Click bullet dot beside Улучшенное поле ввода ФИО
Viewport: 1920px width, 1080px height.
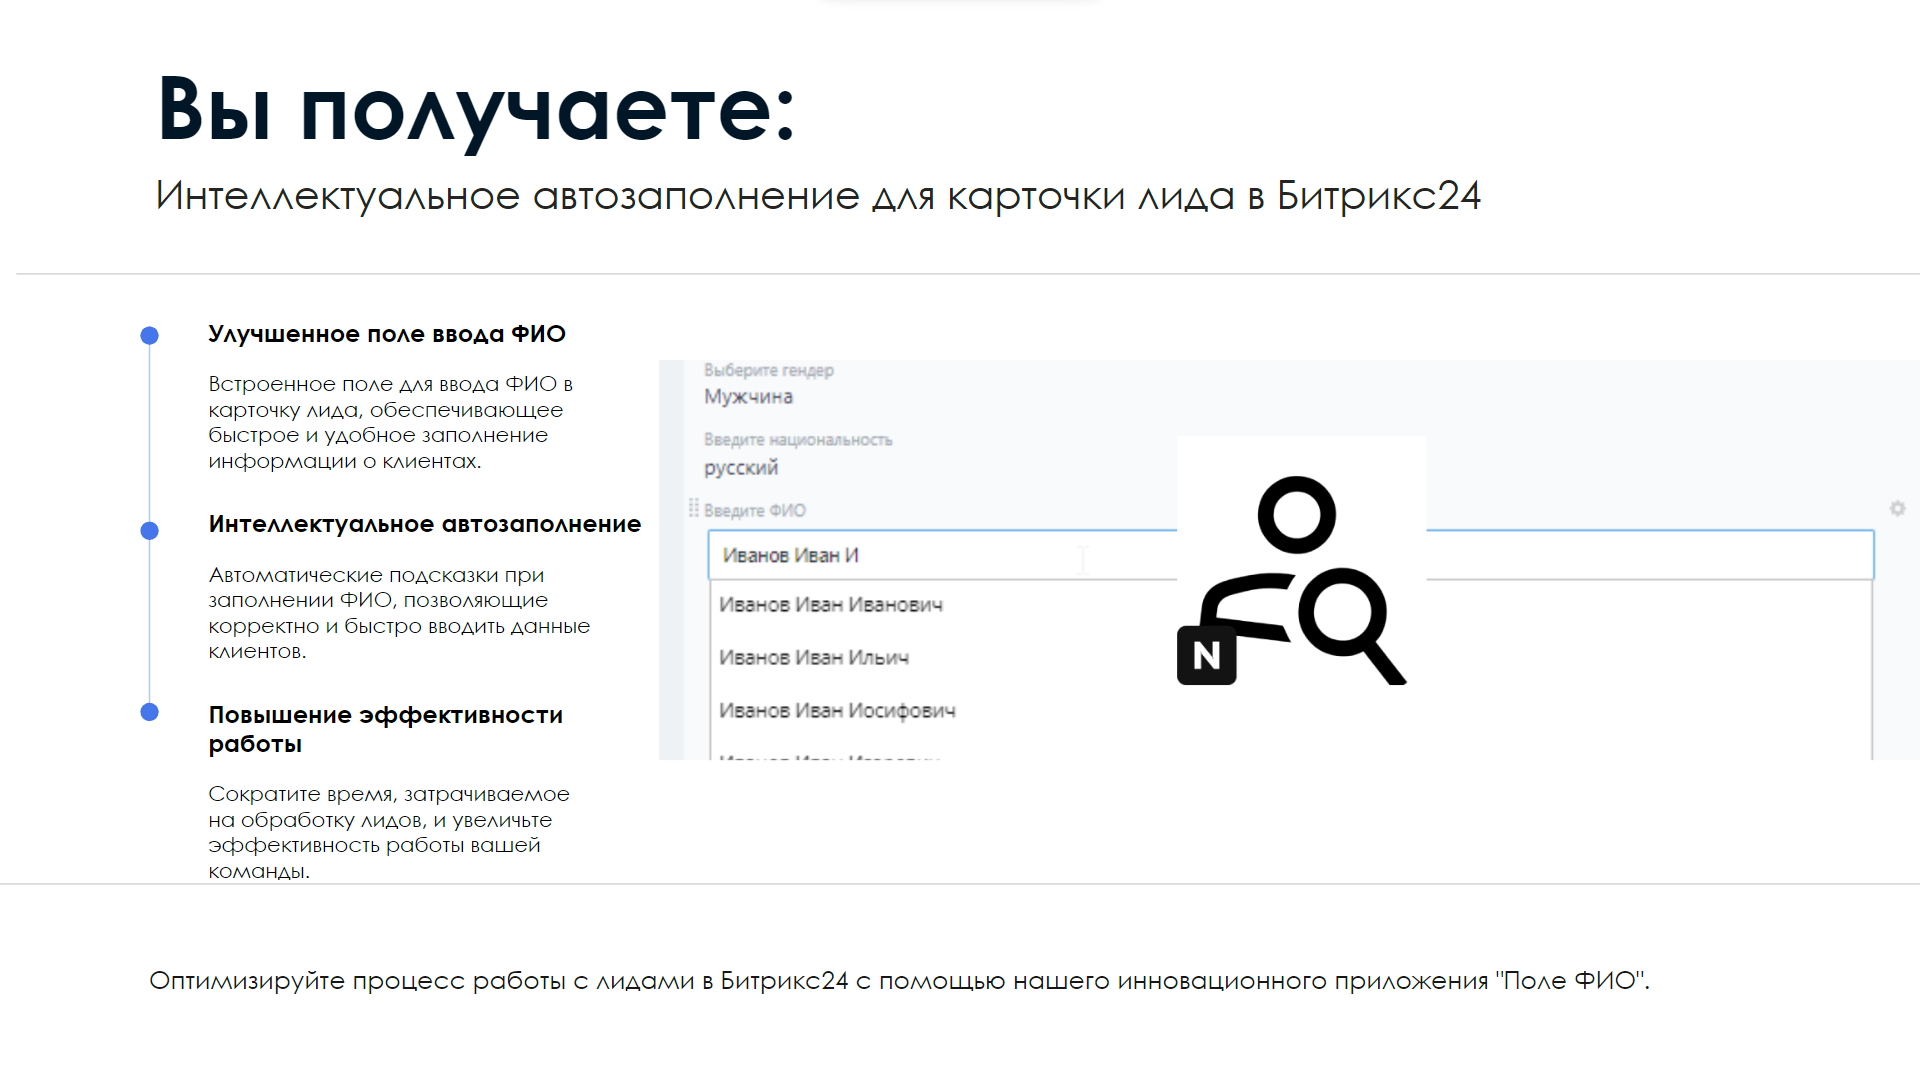[150, 336]
